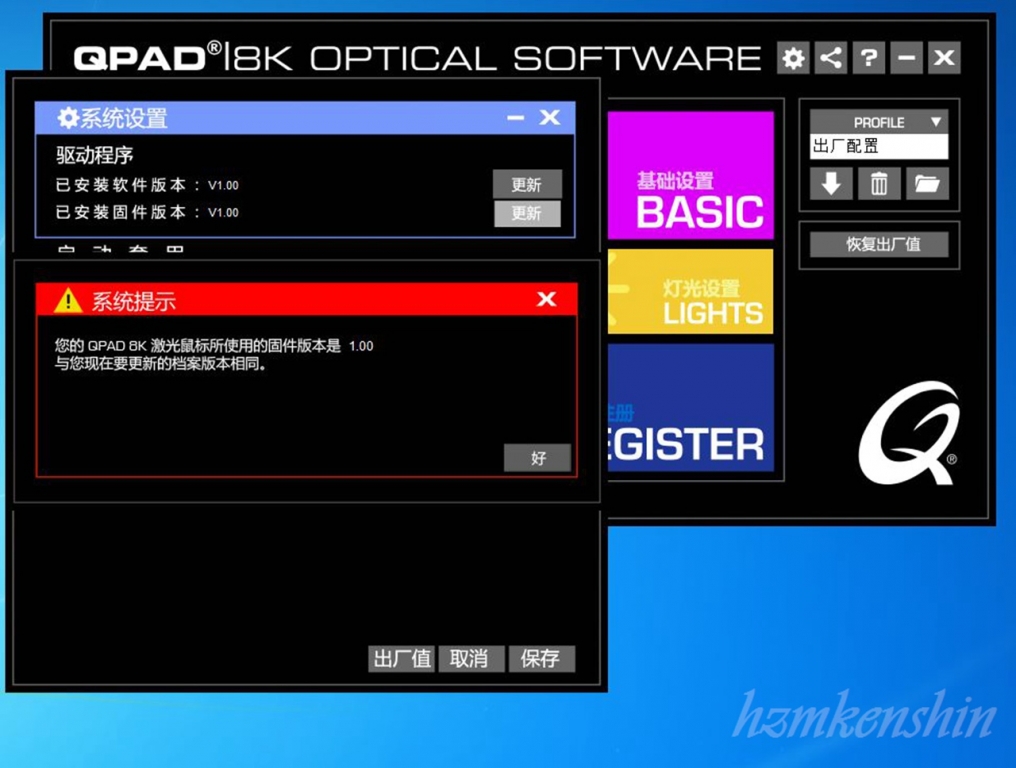Close the 系统设置 dialog

tap(550, 117)
